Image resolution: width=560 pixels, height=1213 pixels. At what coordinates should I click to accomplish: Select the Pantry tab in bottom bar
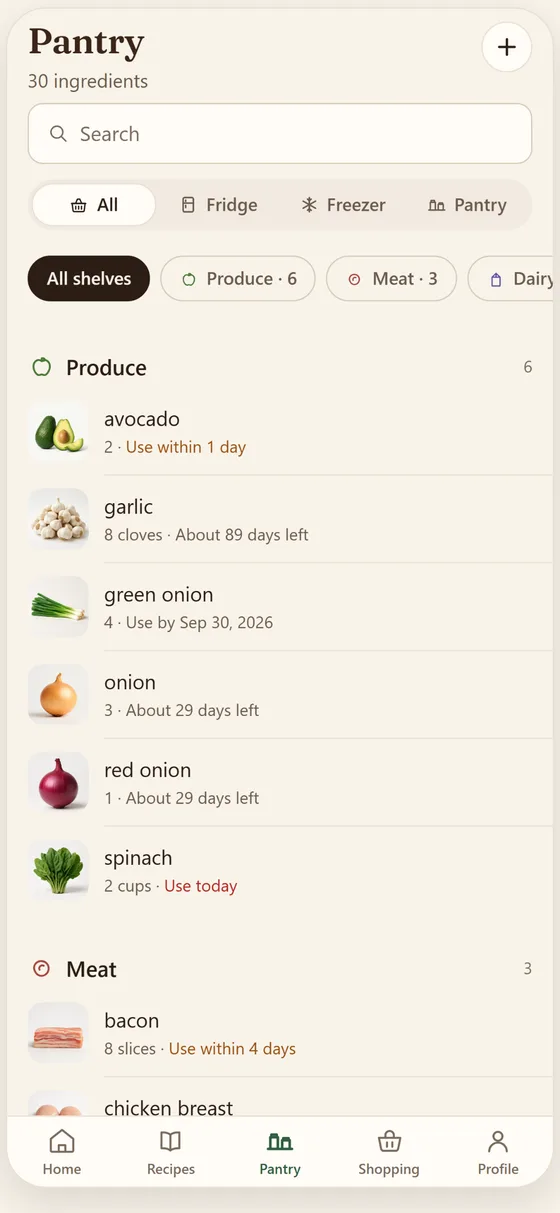click(x=280, y=1152)
